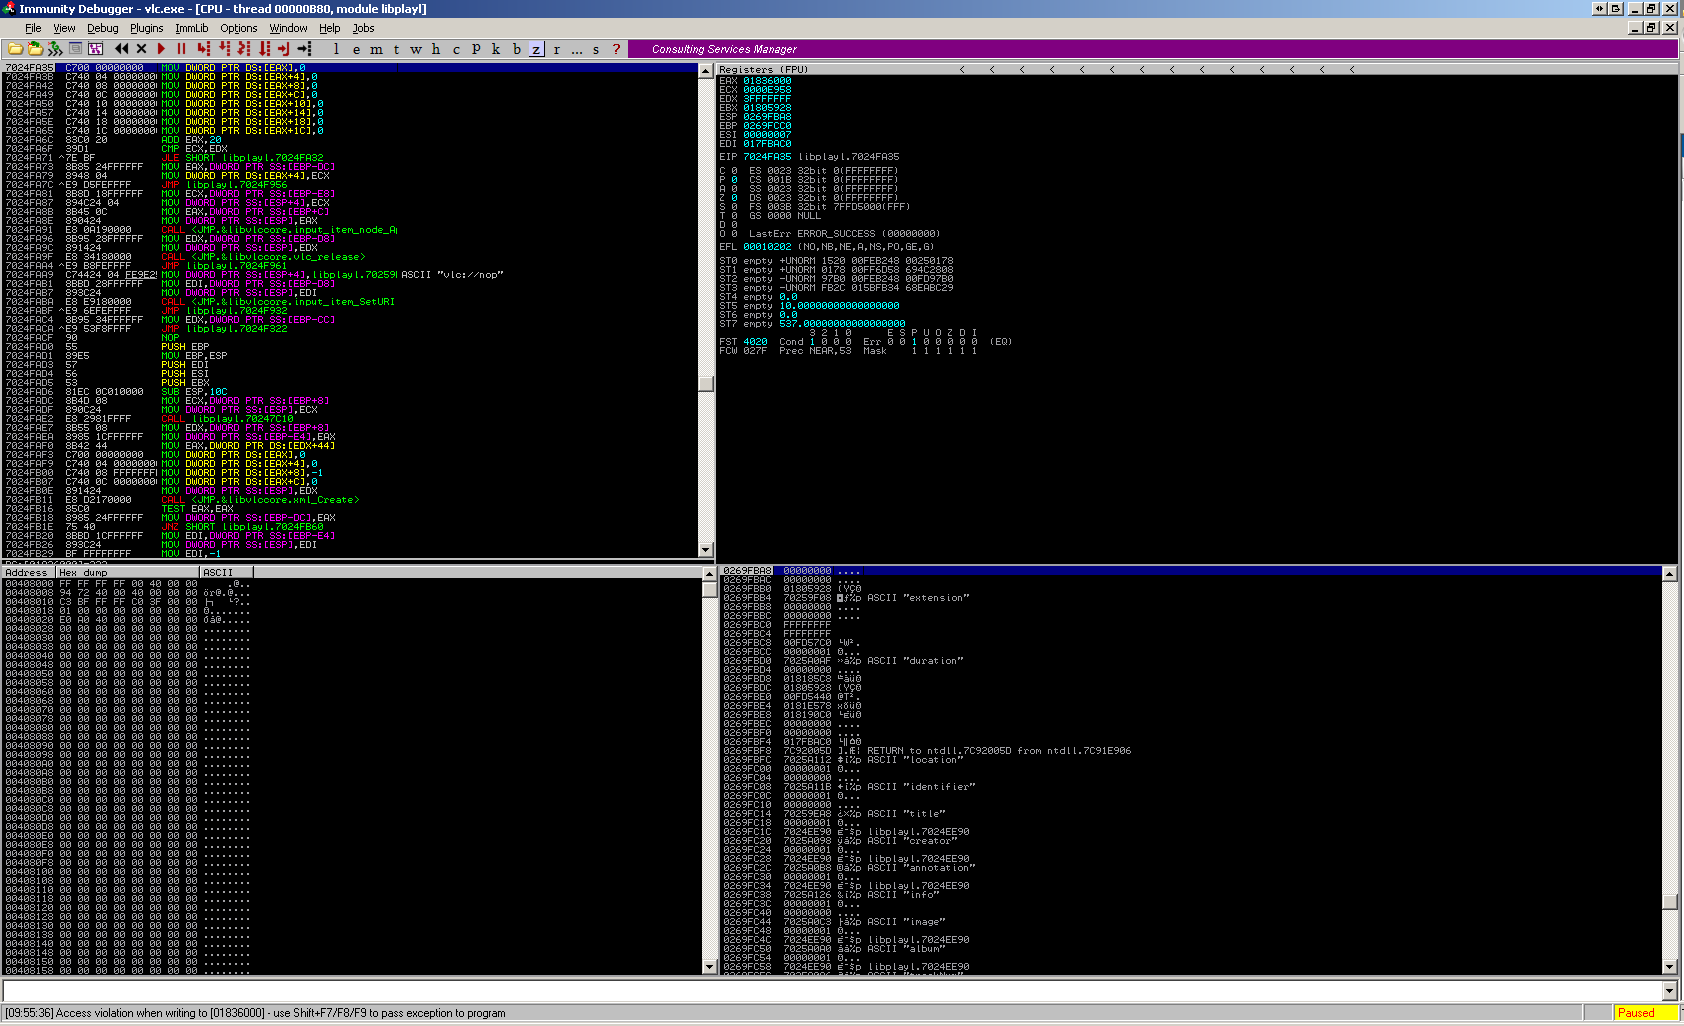
Task: Toggle the C carry flag value
Action: coord(734,171)
